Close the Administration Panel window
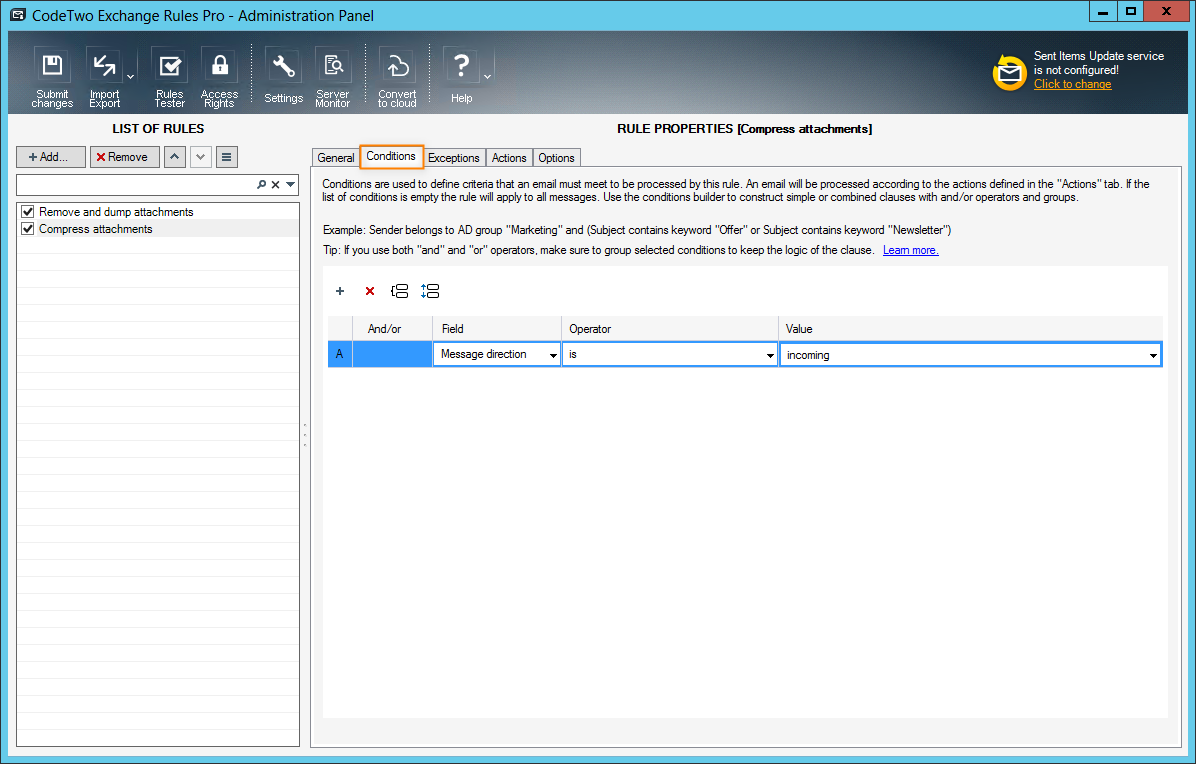 pyautogui.click(x=1166, y=12)
